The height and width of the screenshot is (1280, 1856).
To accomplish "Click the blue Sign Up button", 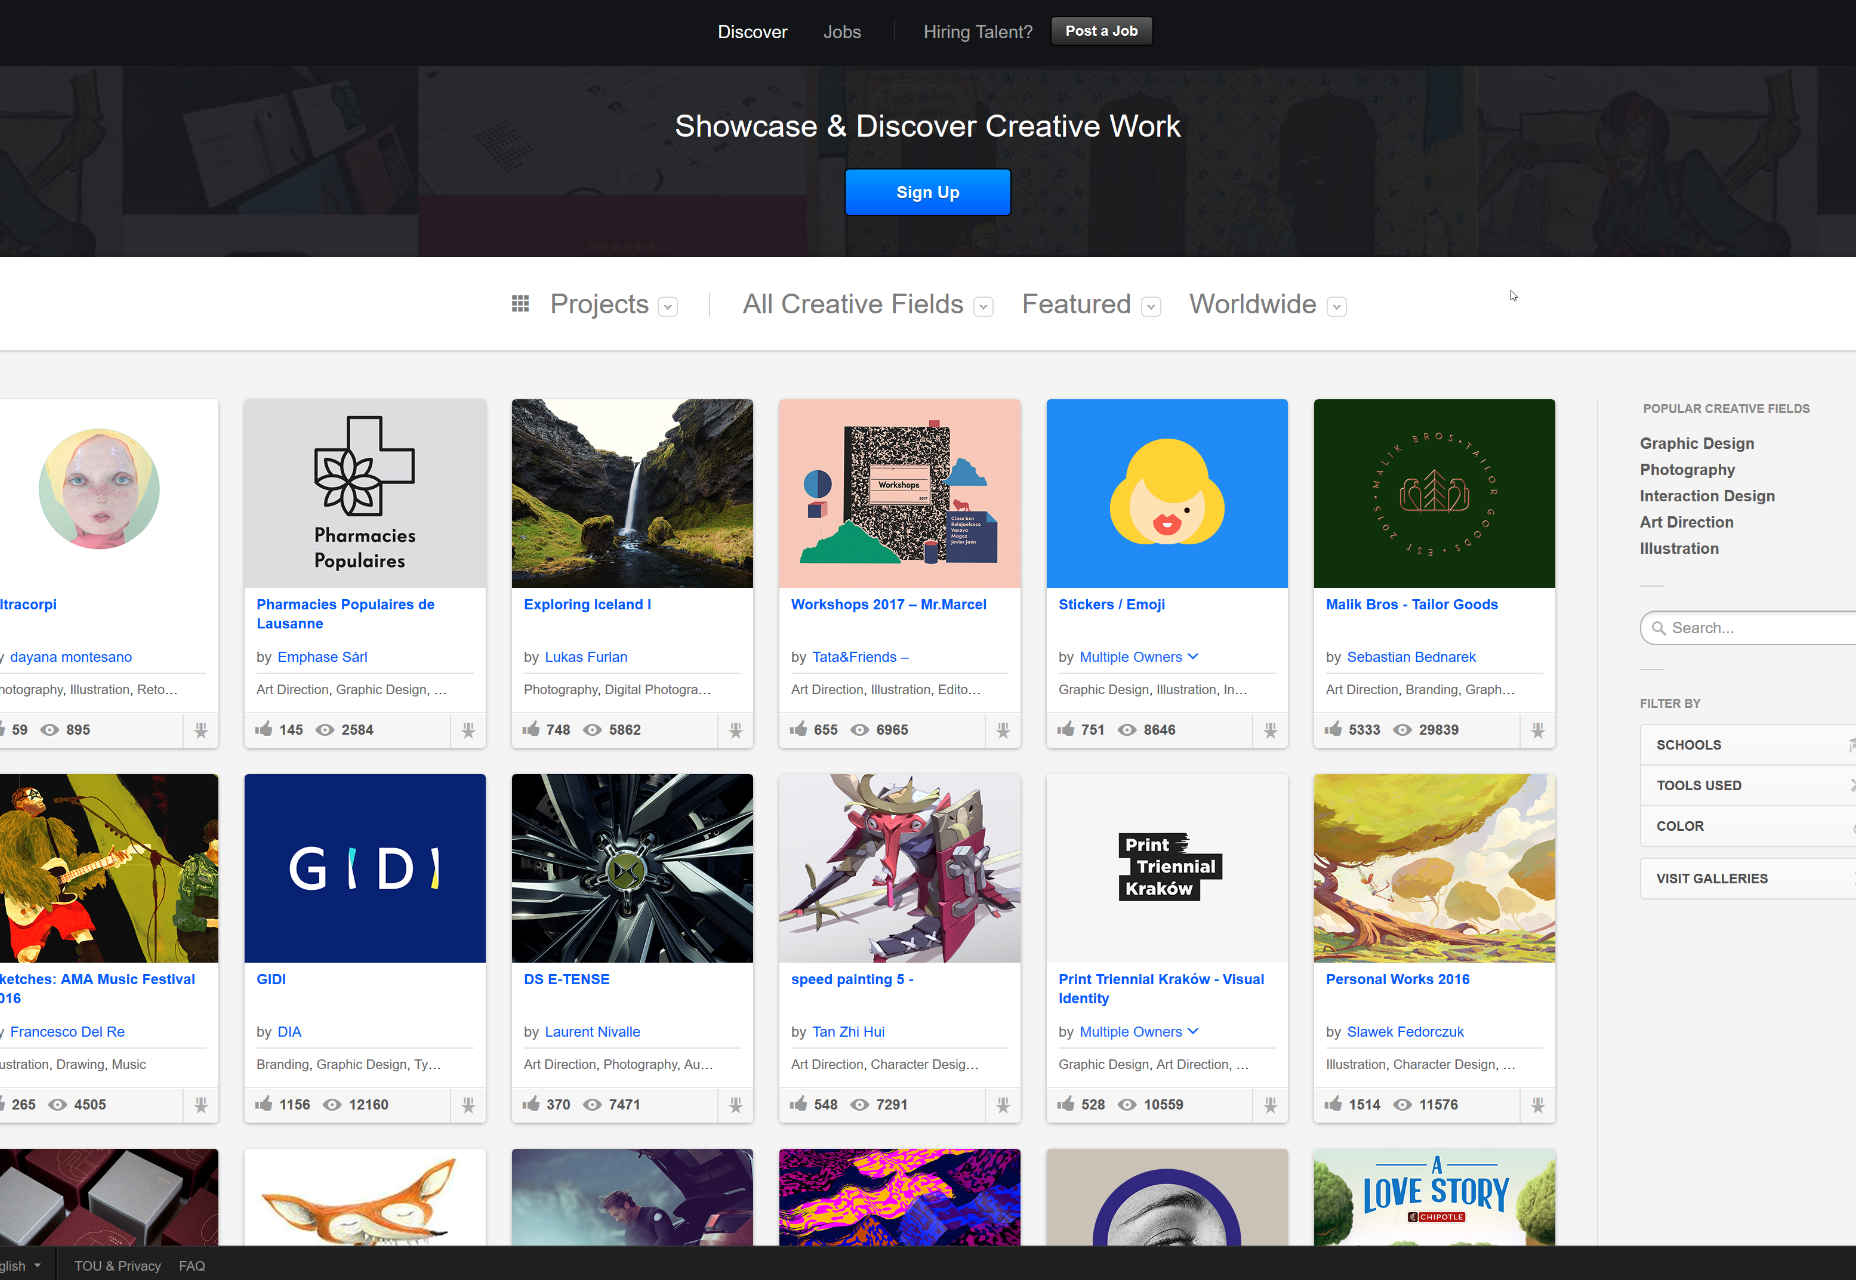I will pos(927,192).
